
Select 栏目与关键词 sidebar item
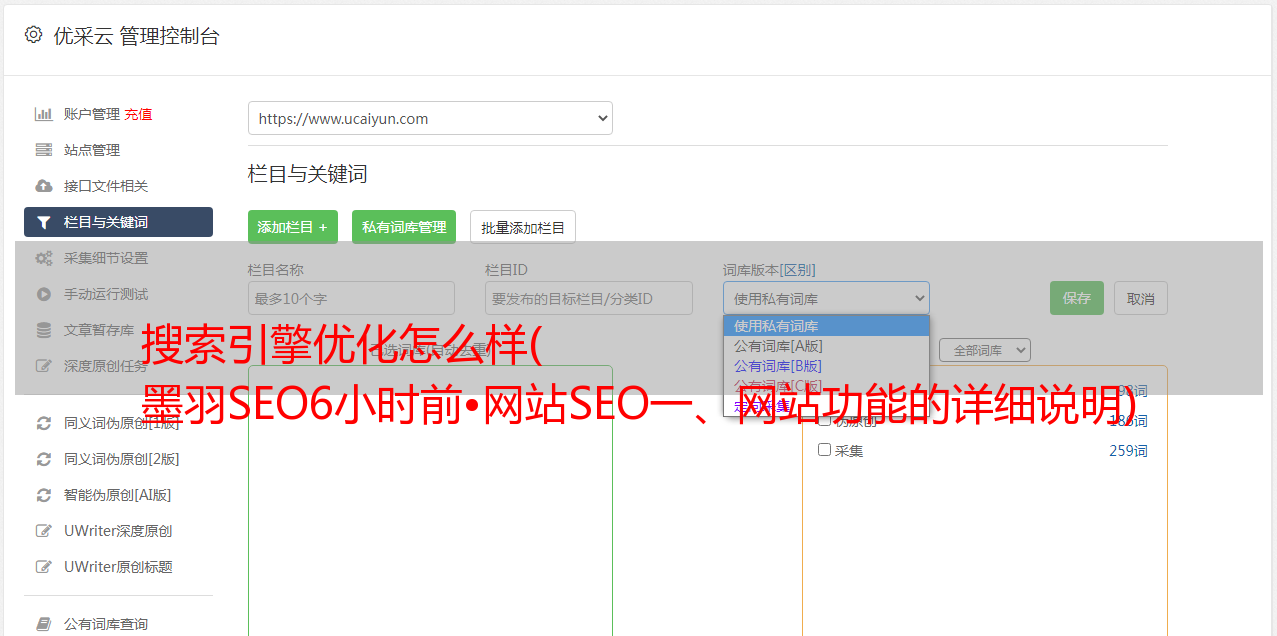point(118,222)
